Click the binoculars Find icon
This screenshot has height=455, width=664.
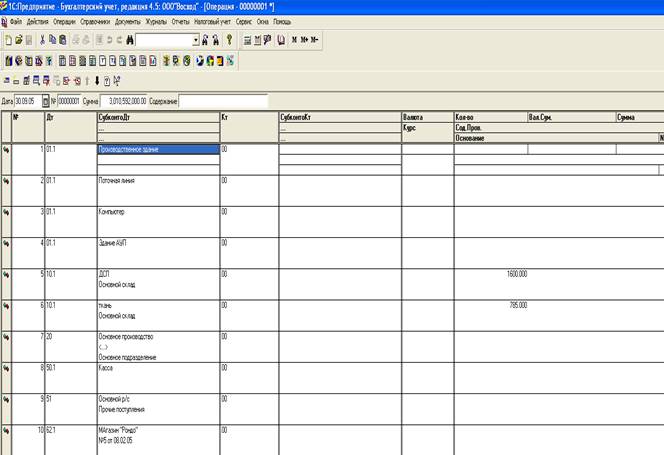coord(127,40)
